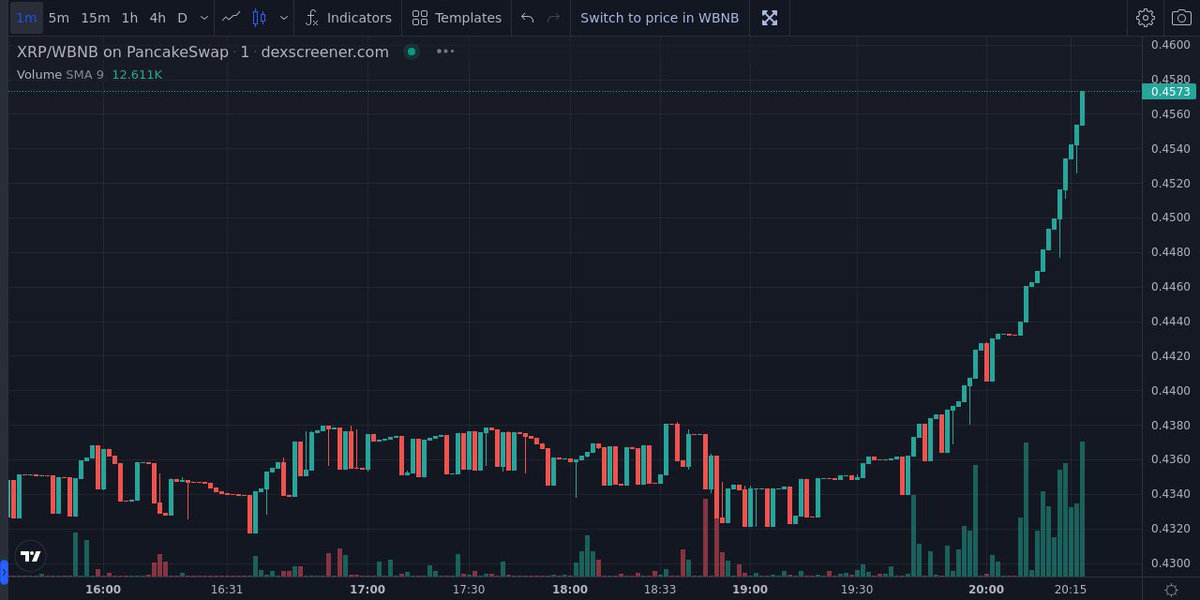This screenshot has width=1200, height=600.
Task: Open the price scale settings icon
Action: (1170, 589)
